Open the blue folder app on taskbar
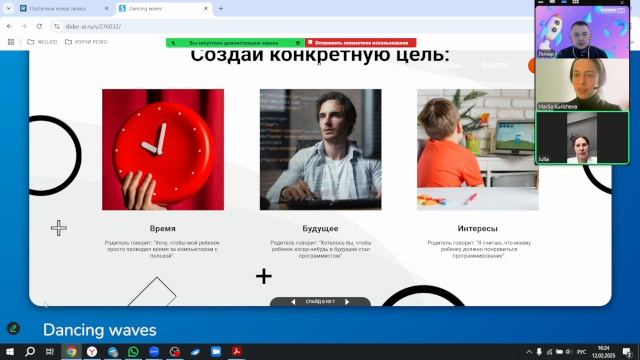 [x=216, y=351]
